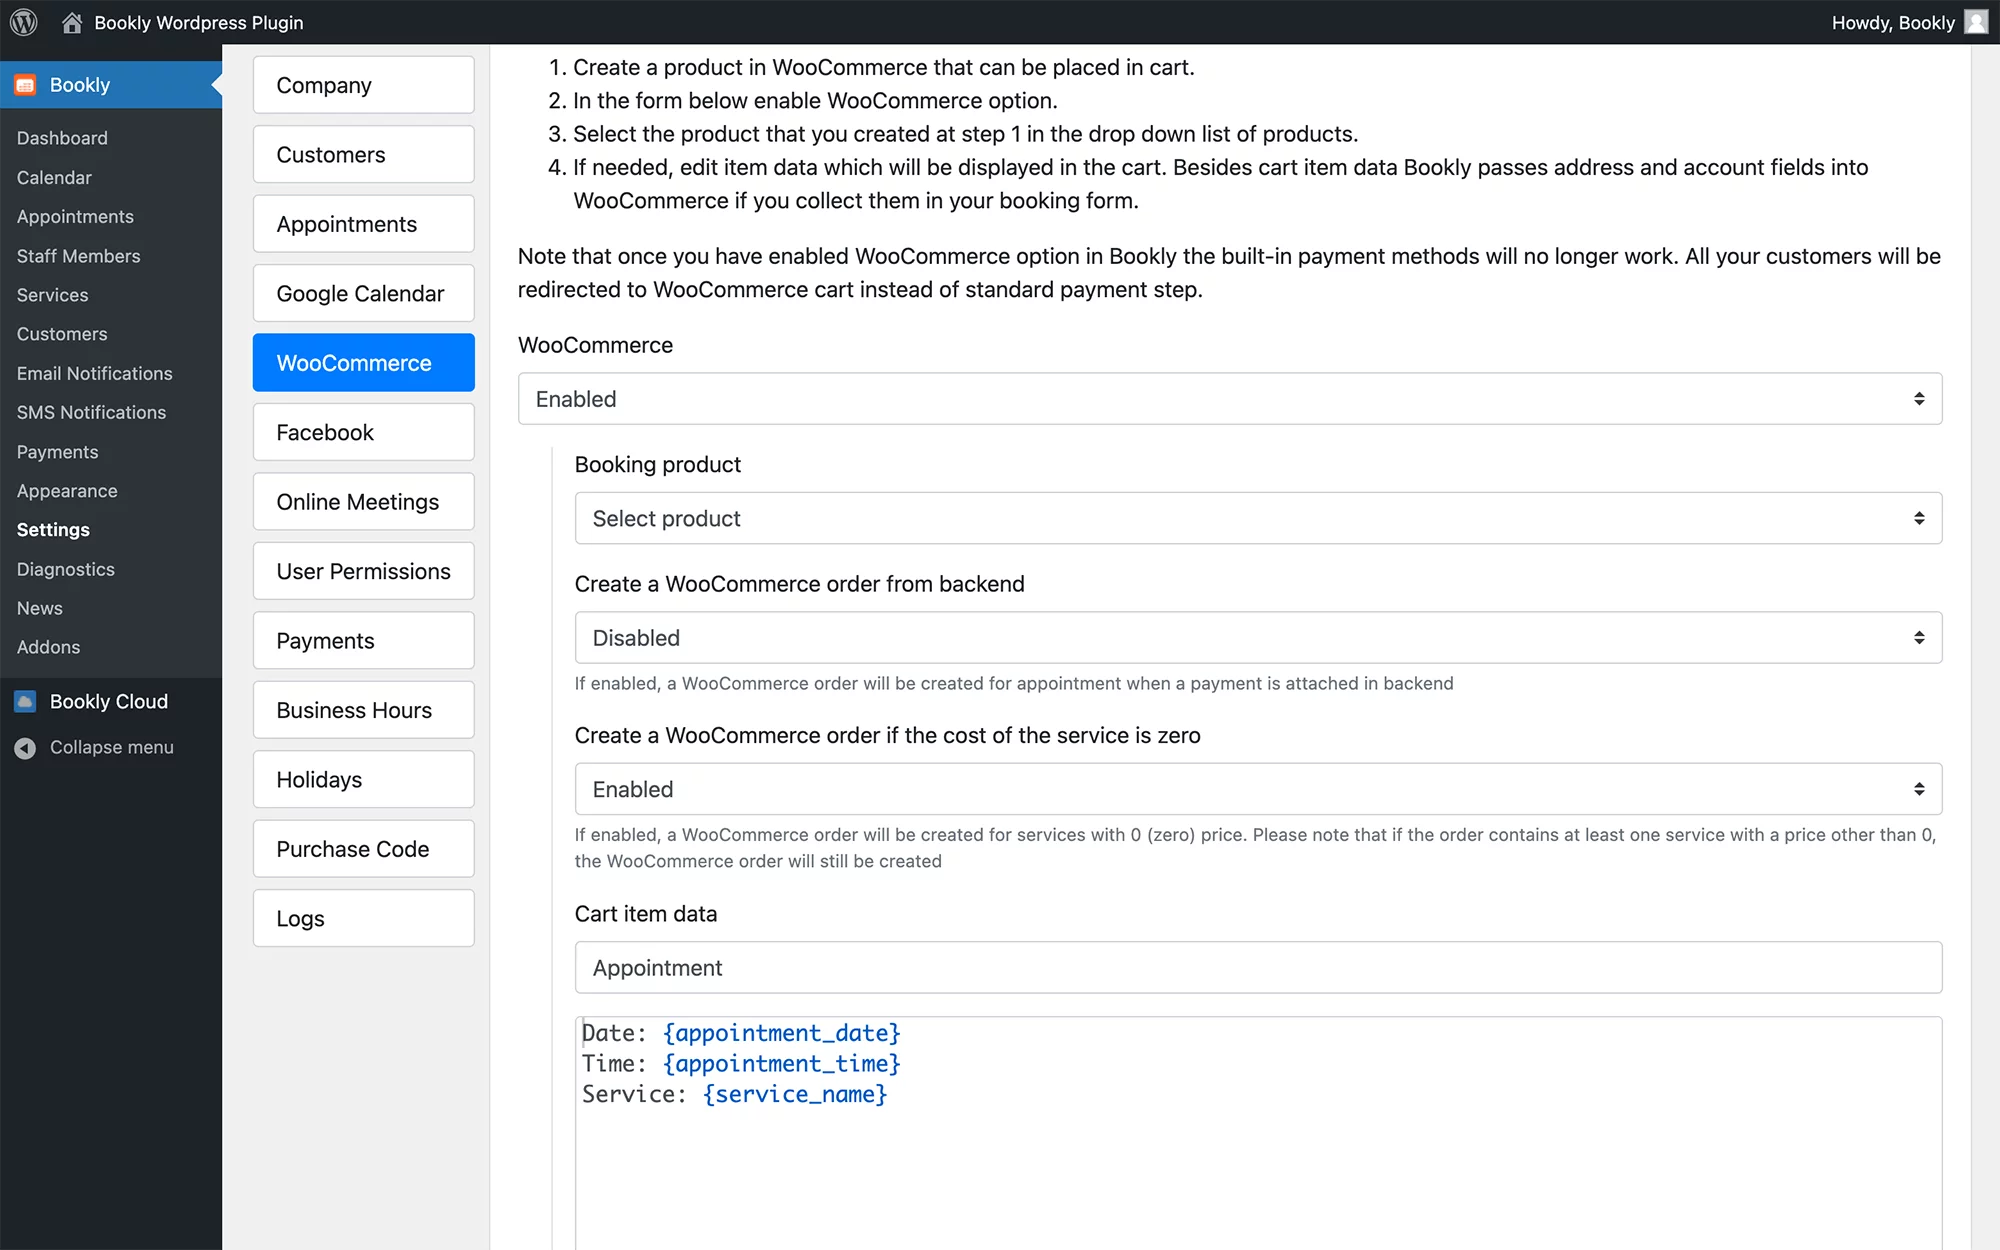Open the Appointments settings tab
Screen dimensions: 2000x1250
(x=364, y=224)
